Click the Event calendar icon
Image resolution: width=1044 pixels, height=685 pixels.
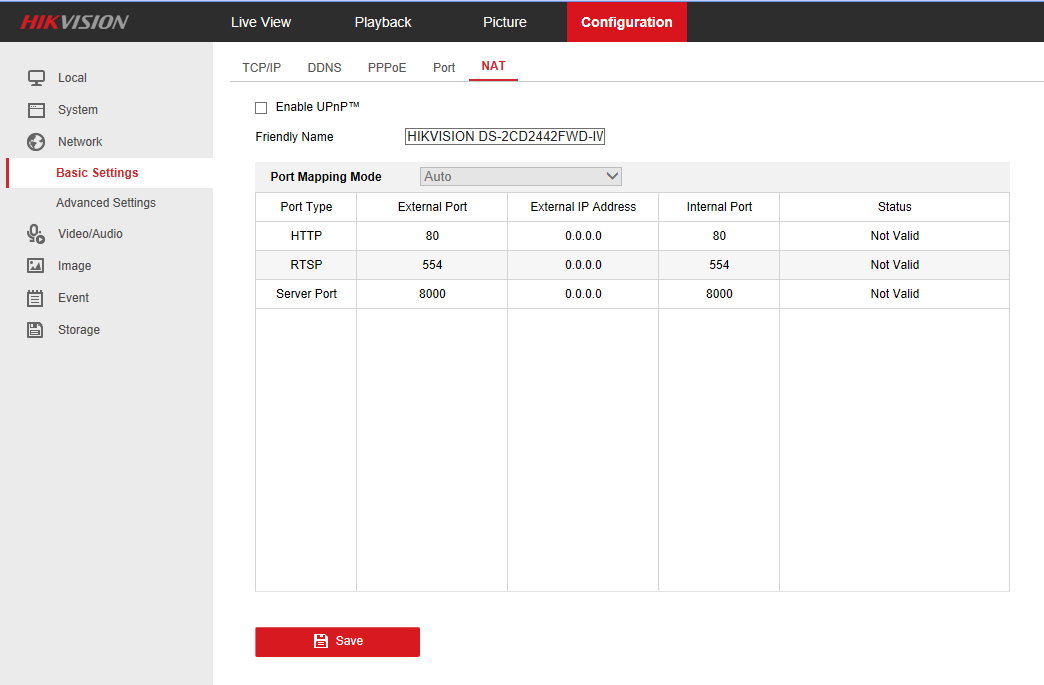37,297
